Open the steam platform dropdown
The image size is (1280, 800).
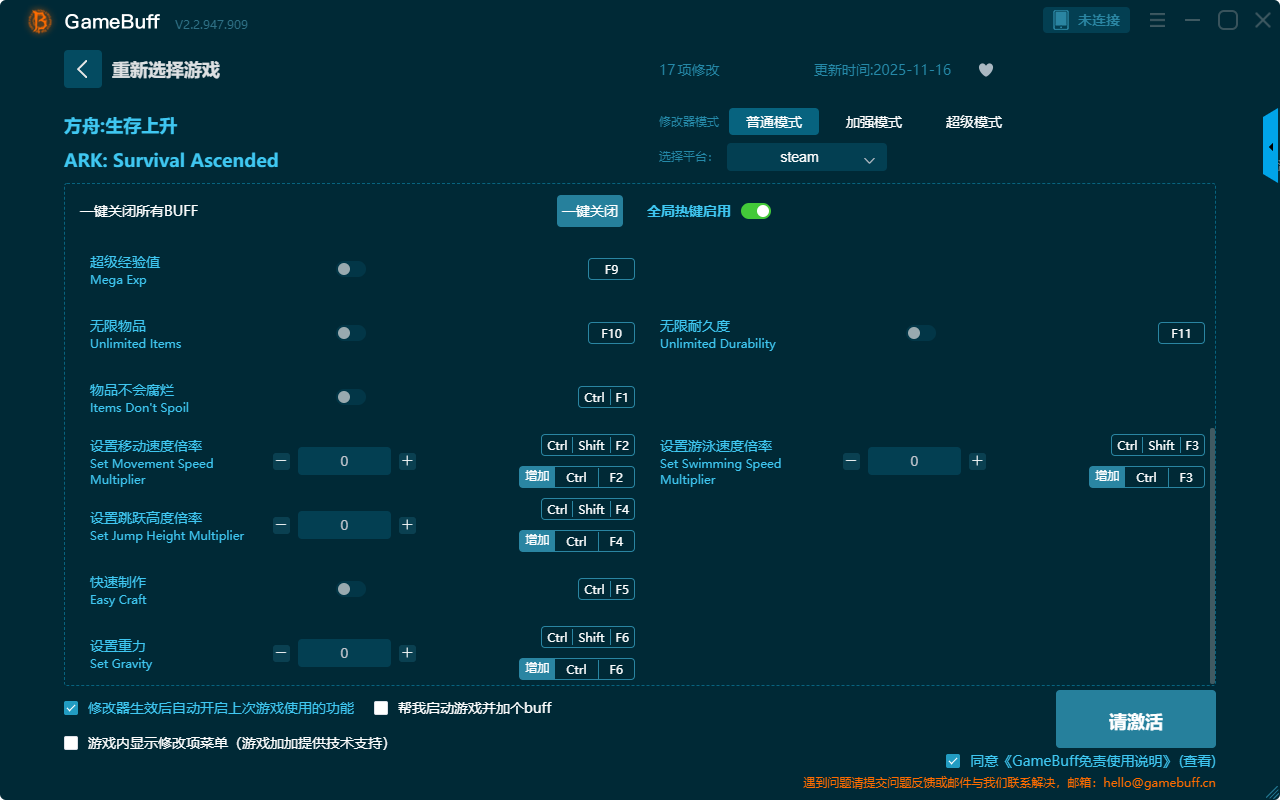806,157
